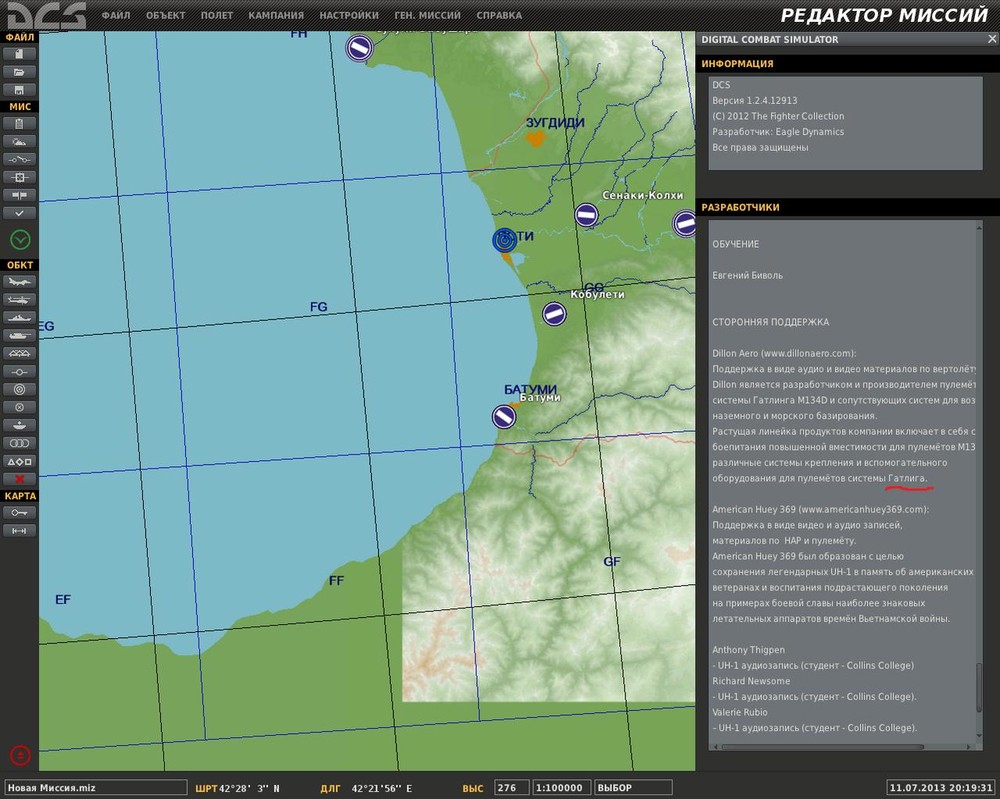The width and height of the screenshot is (1000, 799).
Task: Select Batumi airfield marker on map
Action: (x=504, y=417)
